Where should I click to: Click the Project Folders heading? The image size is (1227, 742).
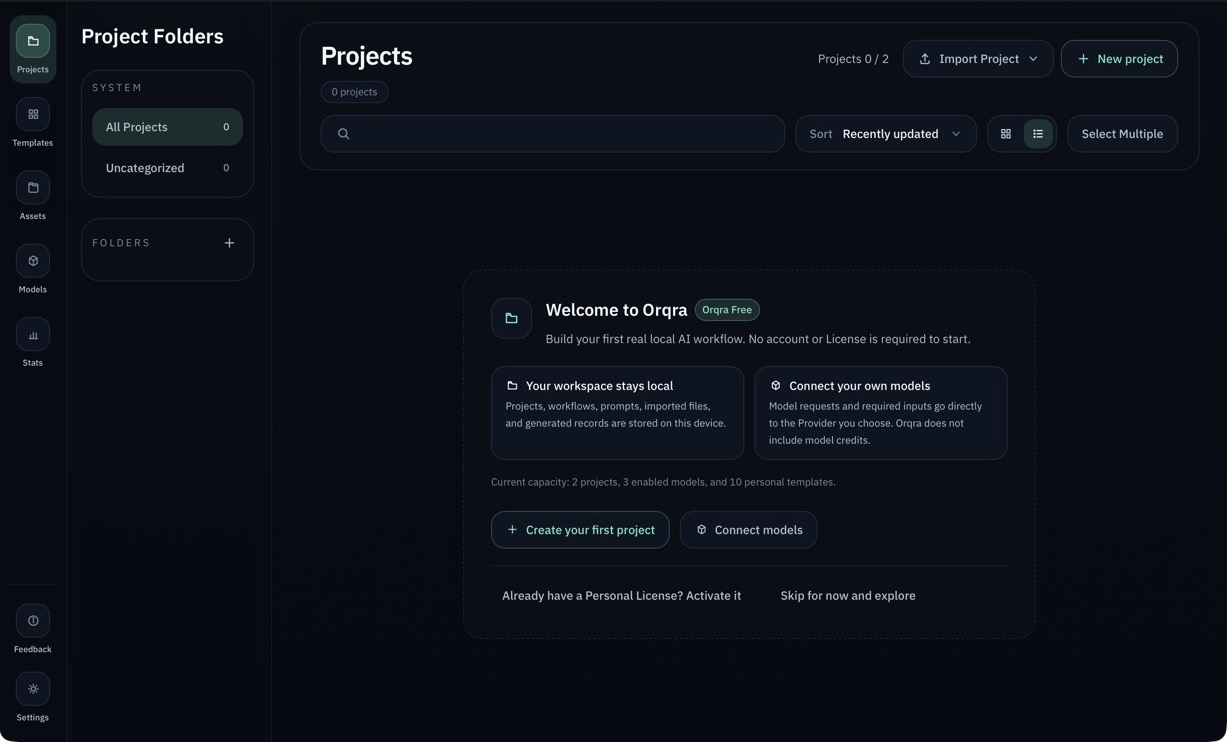(x=152, y=36)
